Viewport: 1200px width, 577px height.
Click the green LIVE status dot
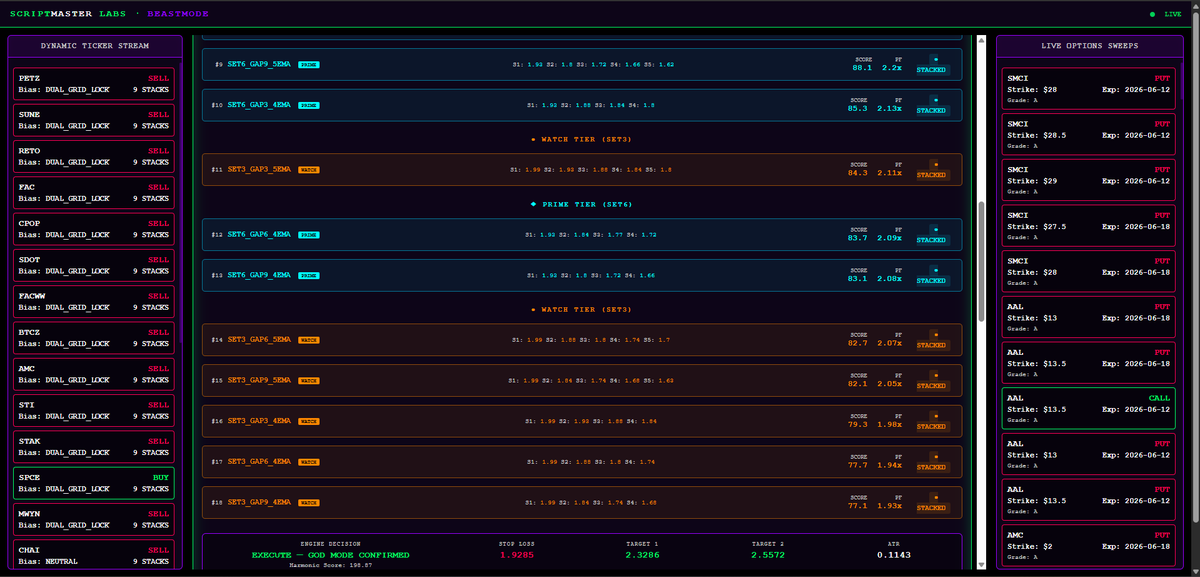coord(1152,14)
